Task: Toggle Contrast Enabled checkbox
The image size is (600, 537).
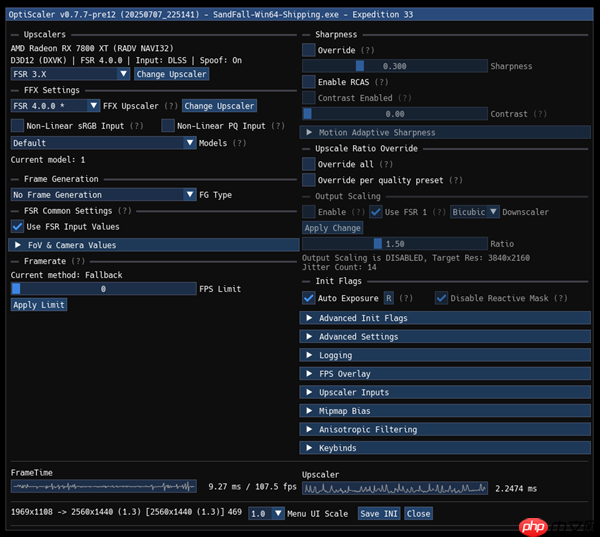Action: [309, 98]
